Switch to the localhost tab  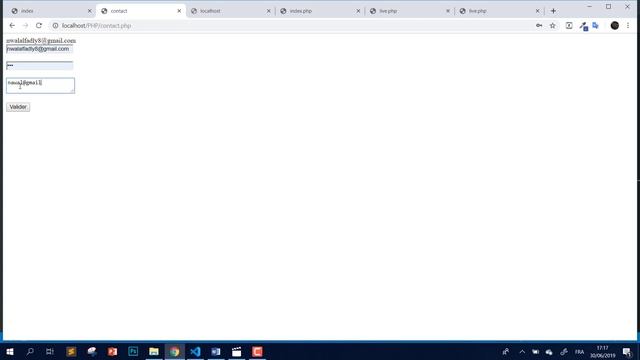(231, 11)
